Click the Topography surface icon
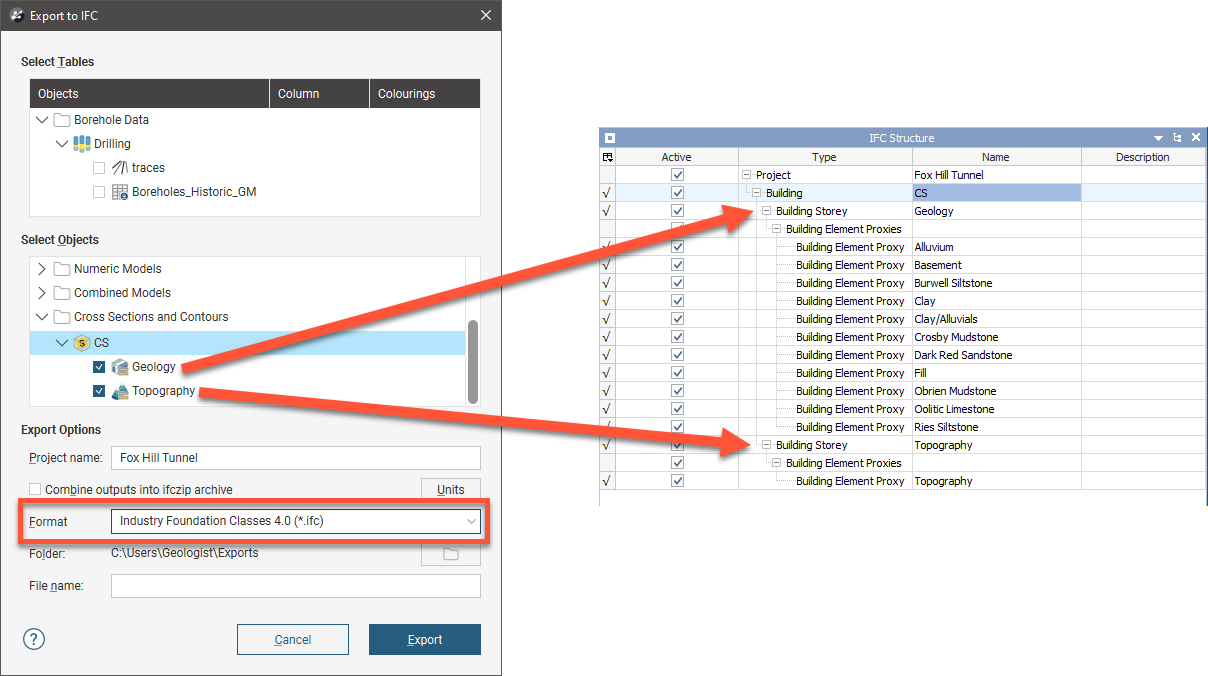 (119, 391)
